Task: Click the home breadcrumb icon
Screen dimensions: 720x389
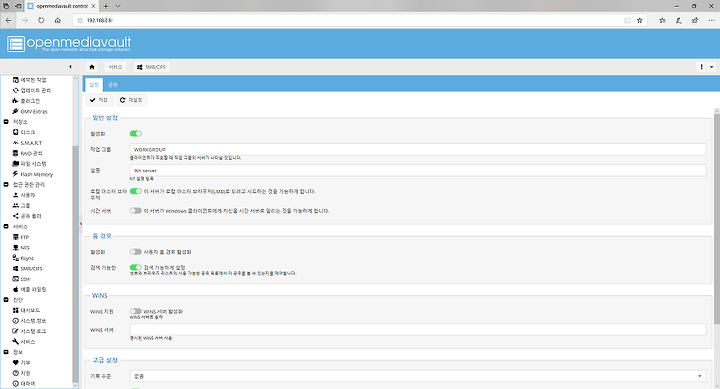Action: [x=92, y=67]
